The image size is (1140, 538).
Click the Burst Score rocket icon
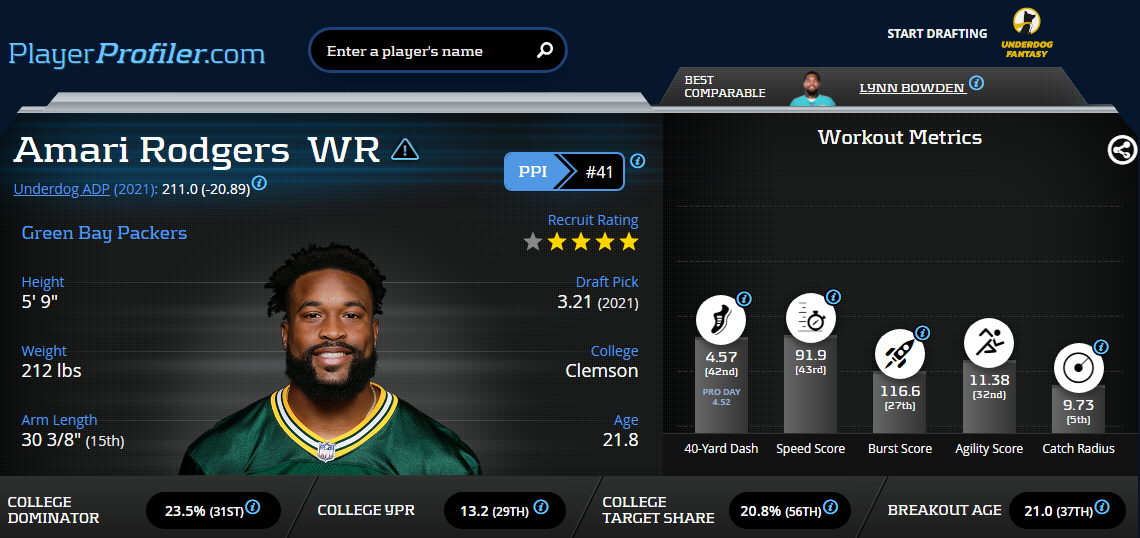900,353
